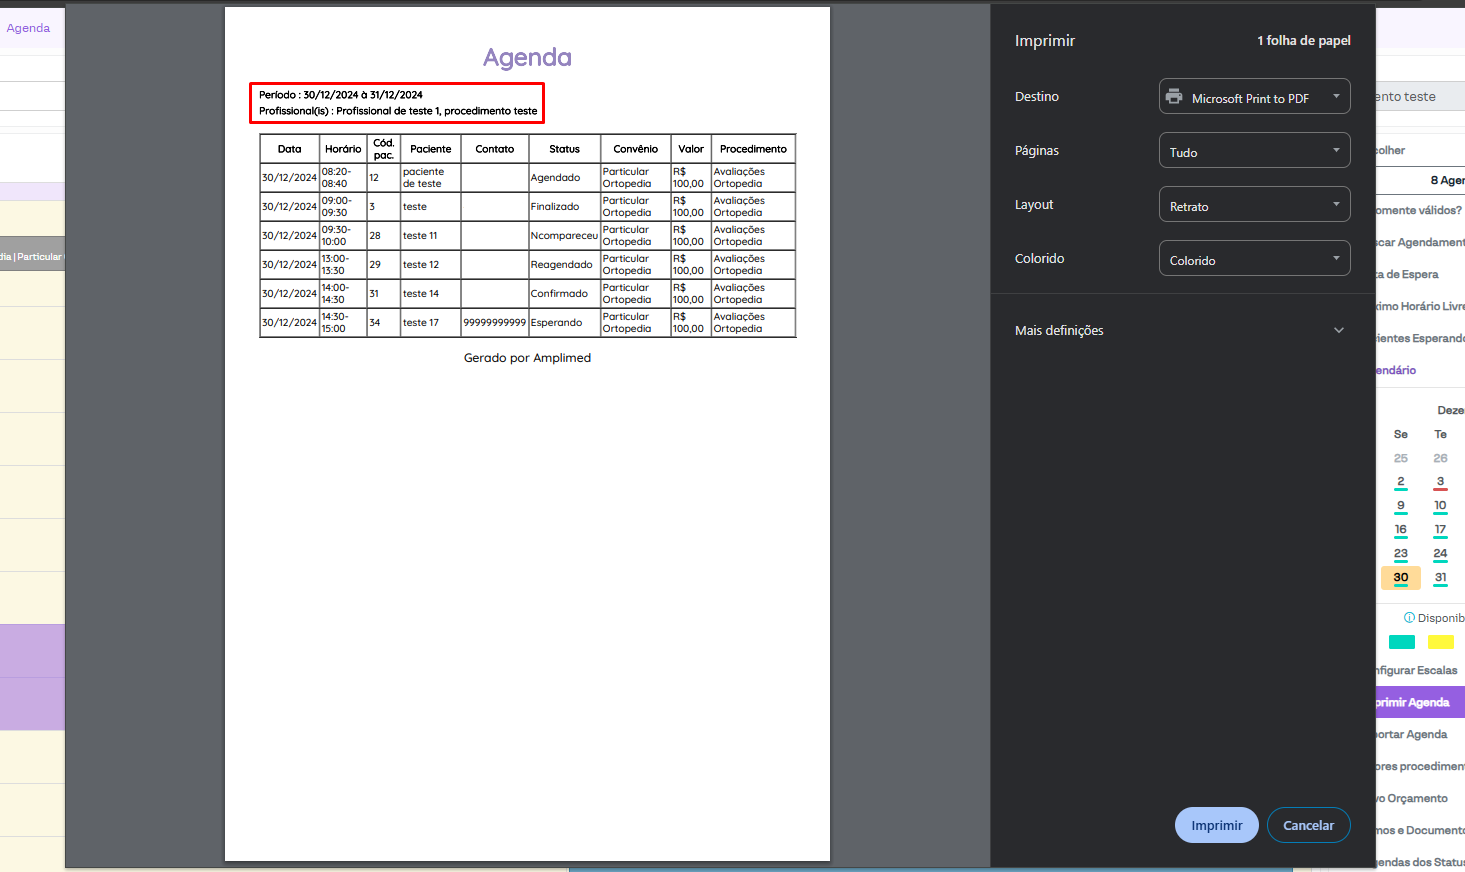The width and height of the screenshot is (1465, 872).
Task: Open the Colorido color mode dropdown
Action: pyautogui.click(x=1254, y=259)
